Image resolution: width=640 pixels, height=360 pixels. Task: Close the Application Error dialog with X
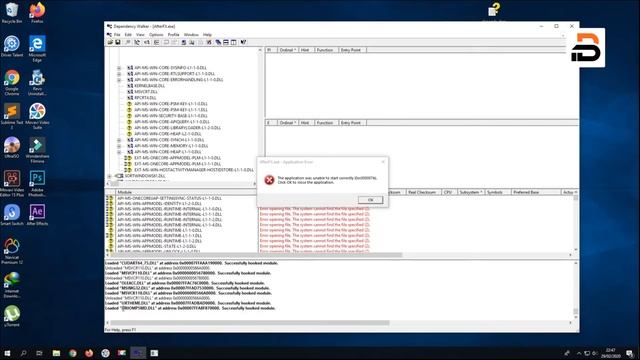pos(383,162)
